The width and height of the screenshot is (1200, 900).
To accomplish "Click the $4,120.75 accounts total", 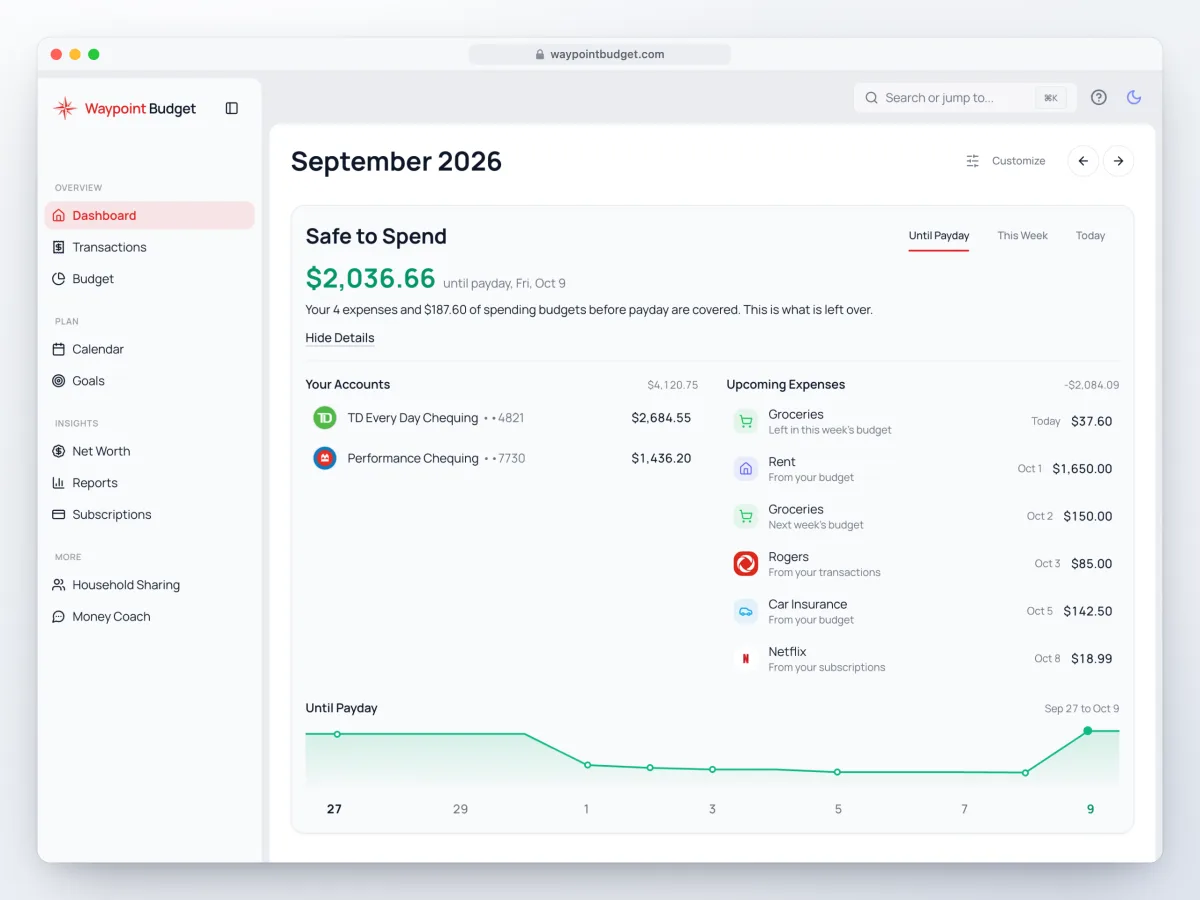I will tap(673, 385).
